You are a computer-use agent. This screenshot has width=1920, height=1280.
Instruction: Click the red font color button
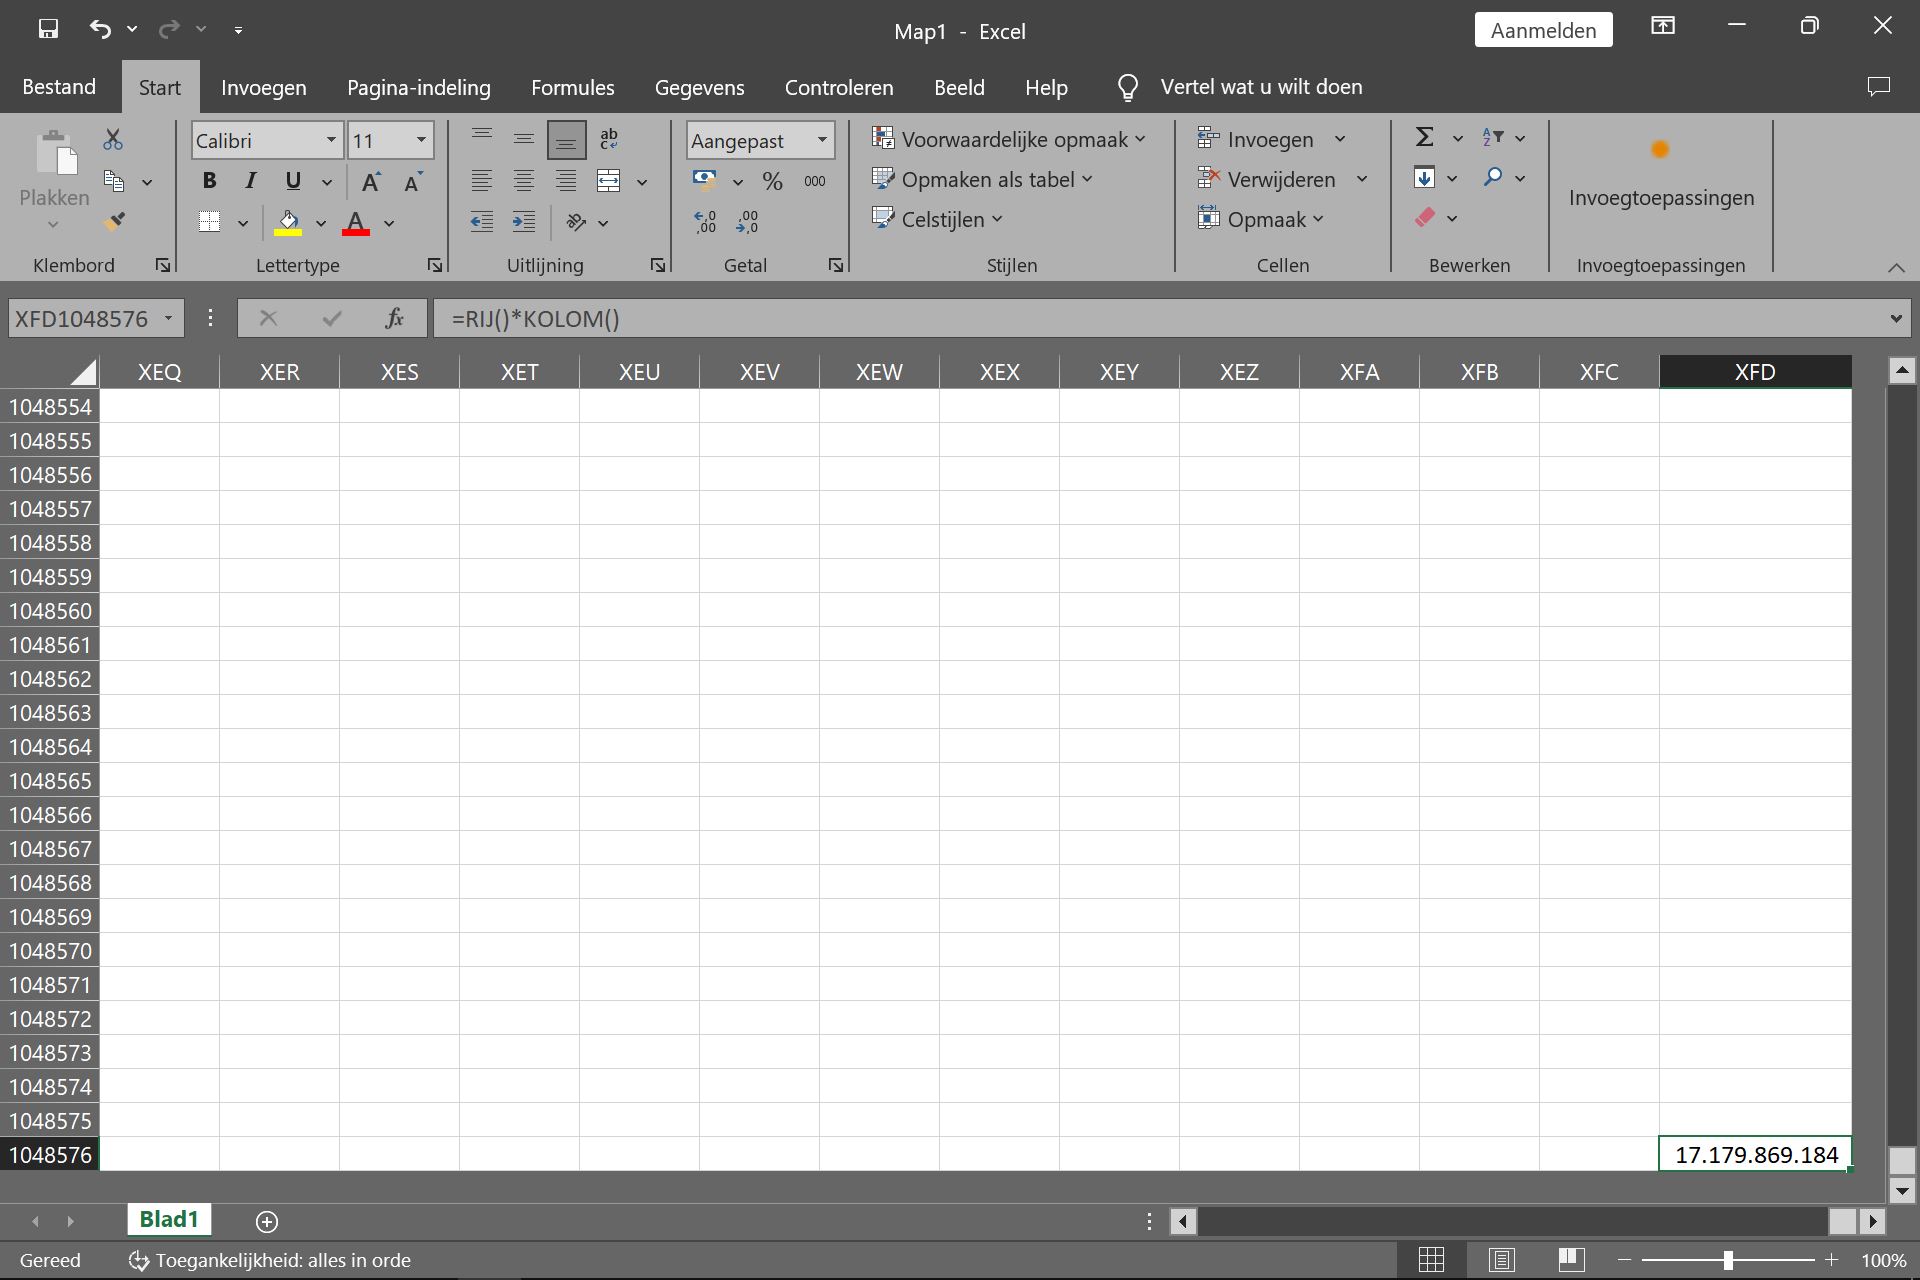(x=356, y=222)
